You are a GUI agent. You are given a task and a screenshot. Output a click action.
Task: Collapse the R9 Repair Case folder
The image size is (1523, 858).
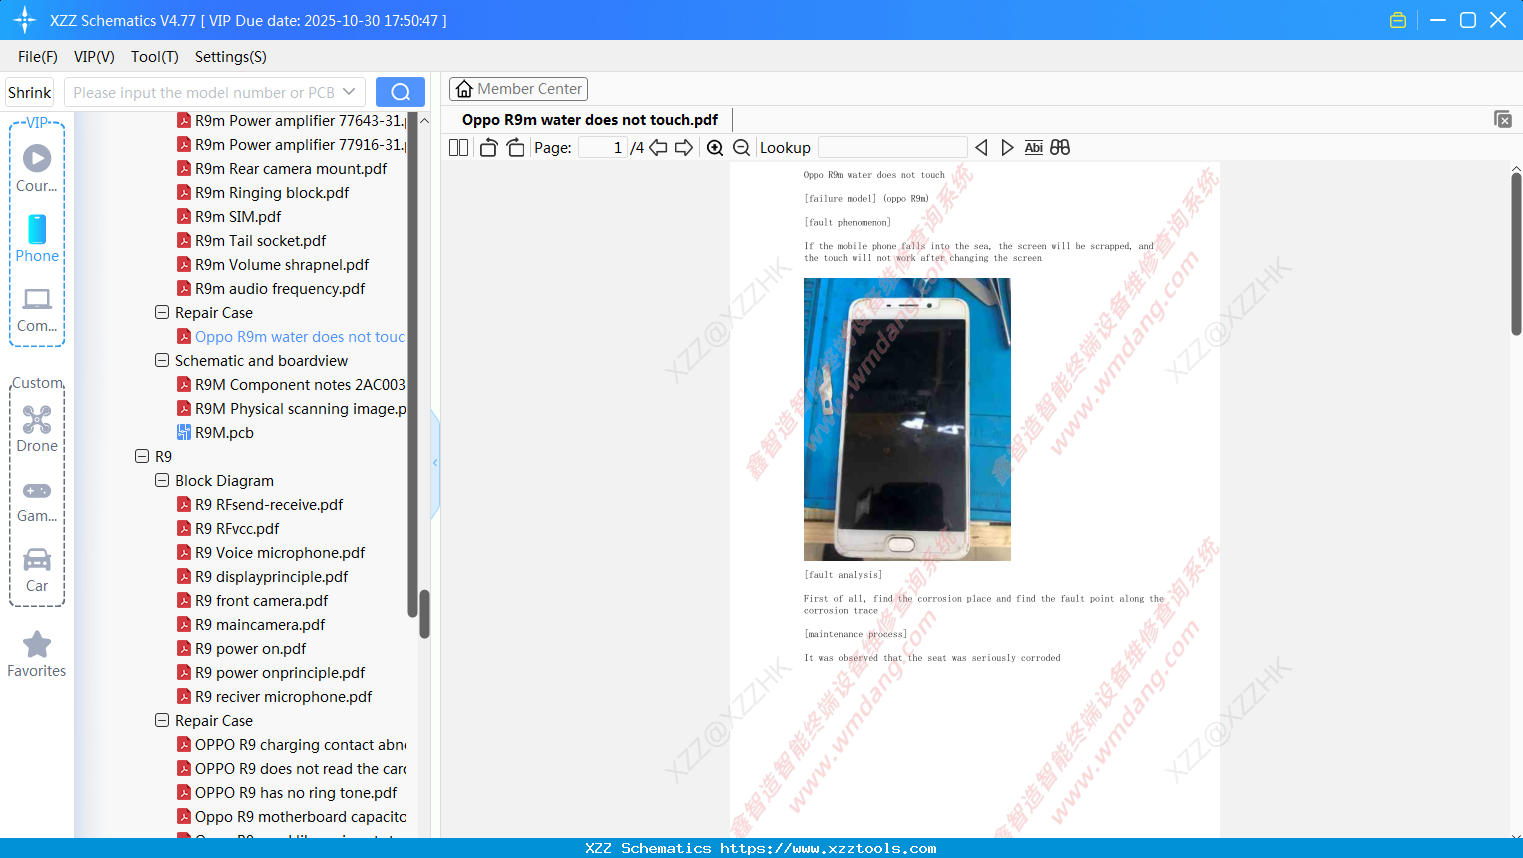pyautogui.click(x=162, y=720)
